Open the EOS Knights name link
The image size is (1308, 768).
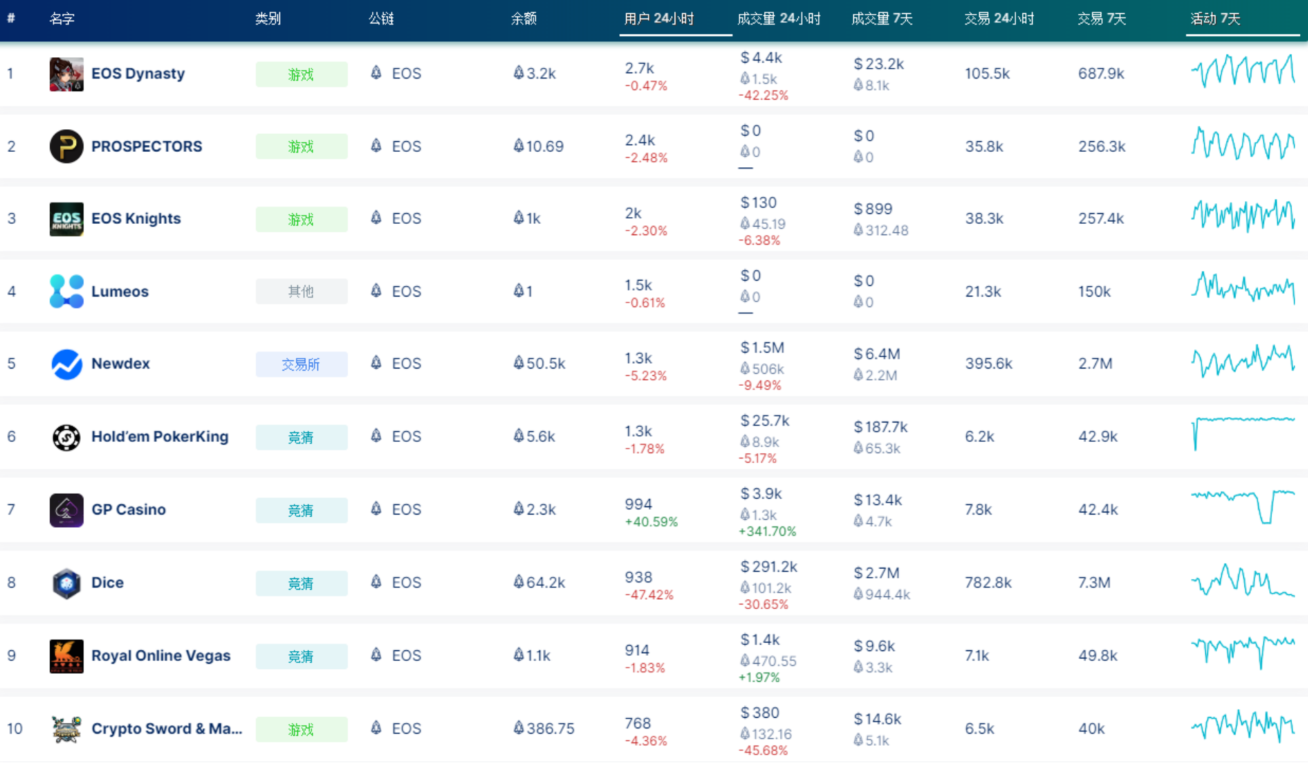coord(136,219)
